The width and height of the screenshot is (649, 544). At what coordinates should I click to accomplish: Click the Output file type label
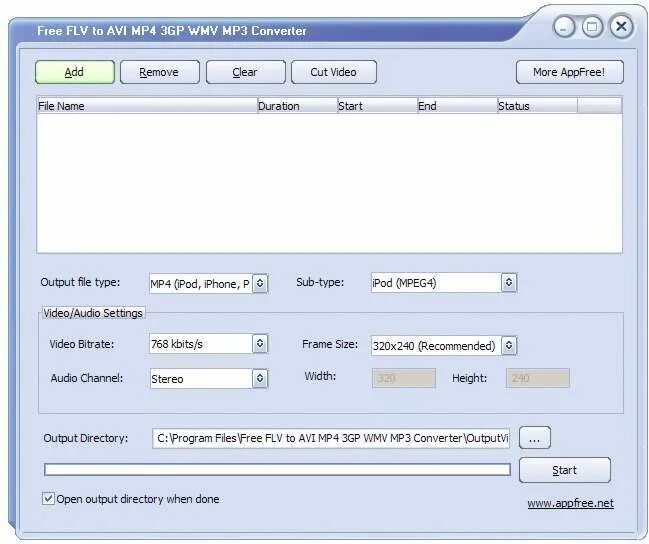pyautogui.click(x=80, y=282)
